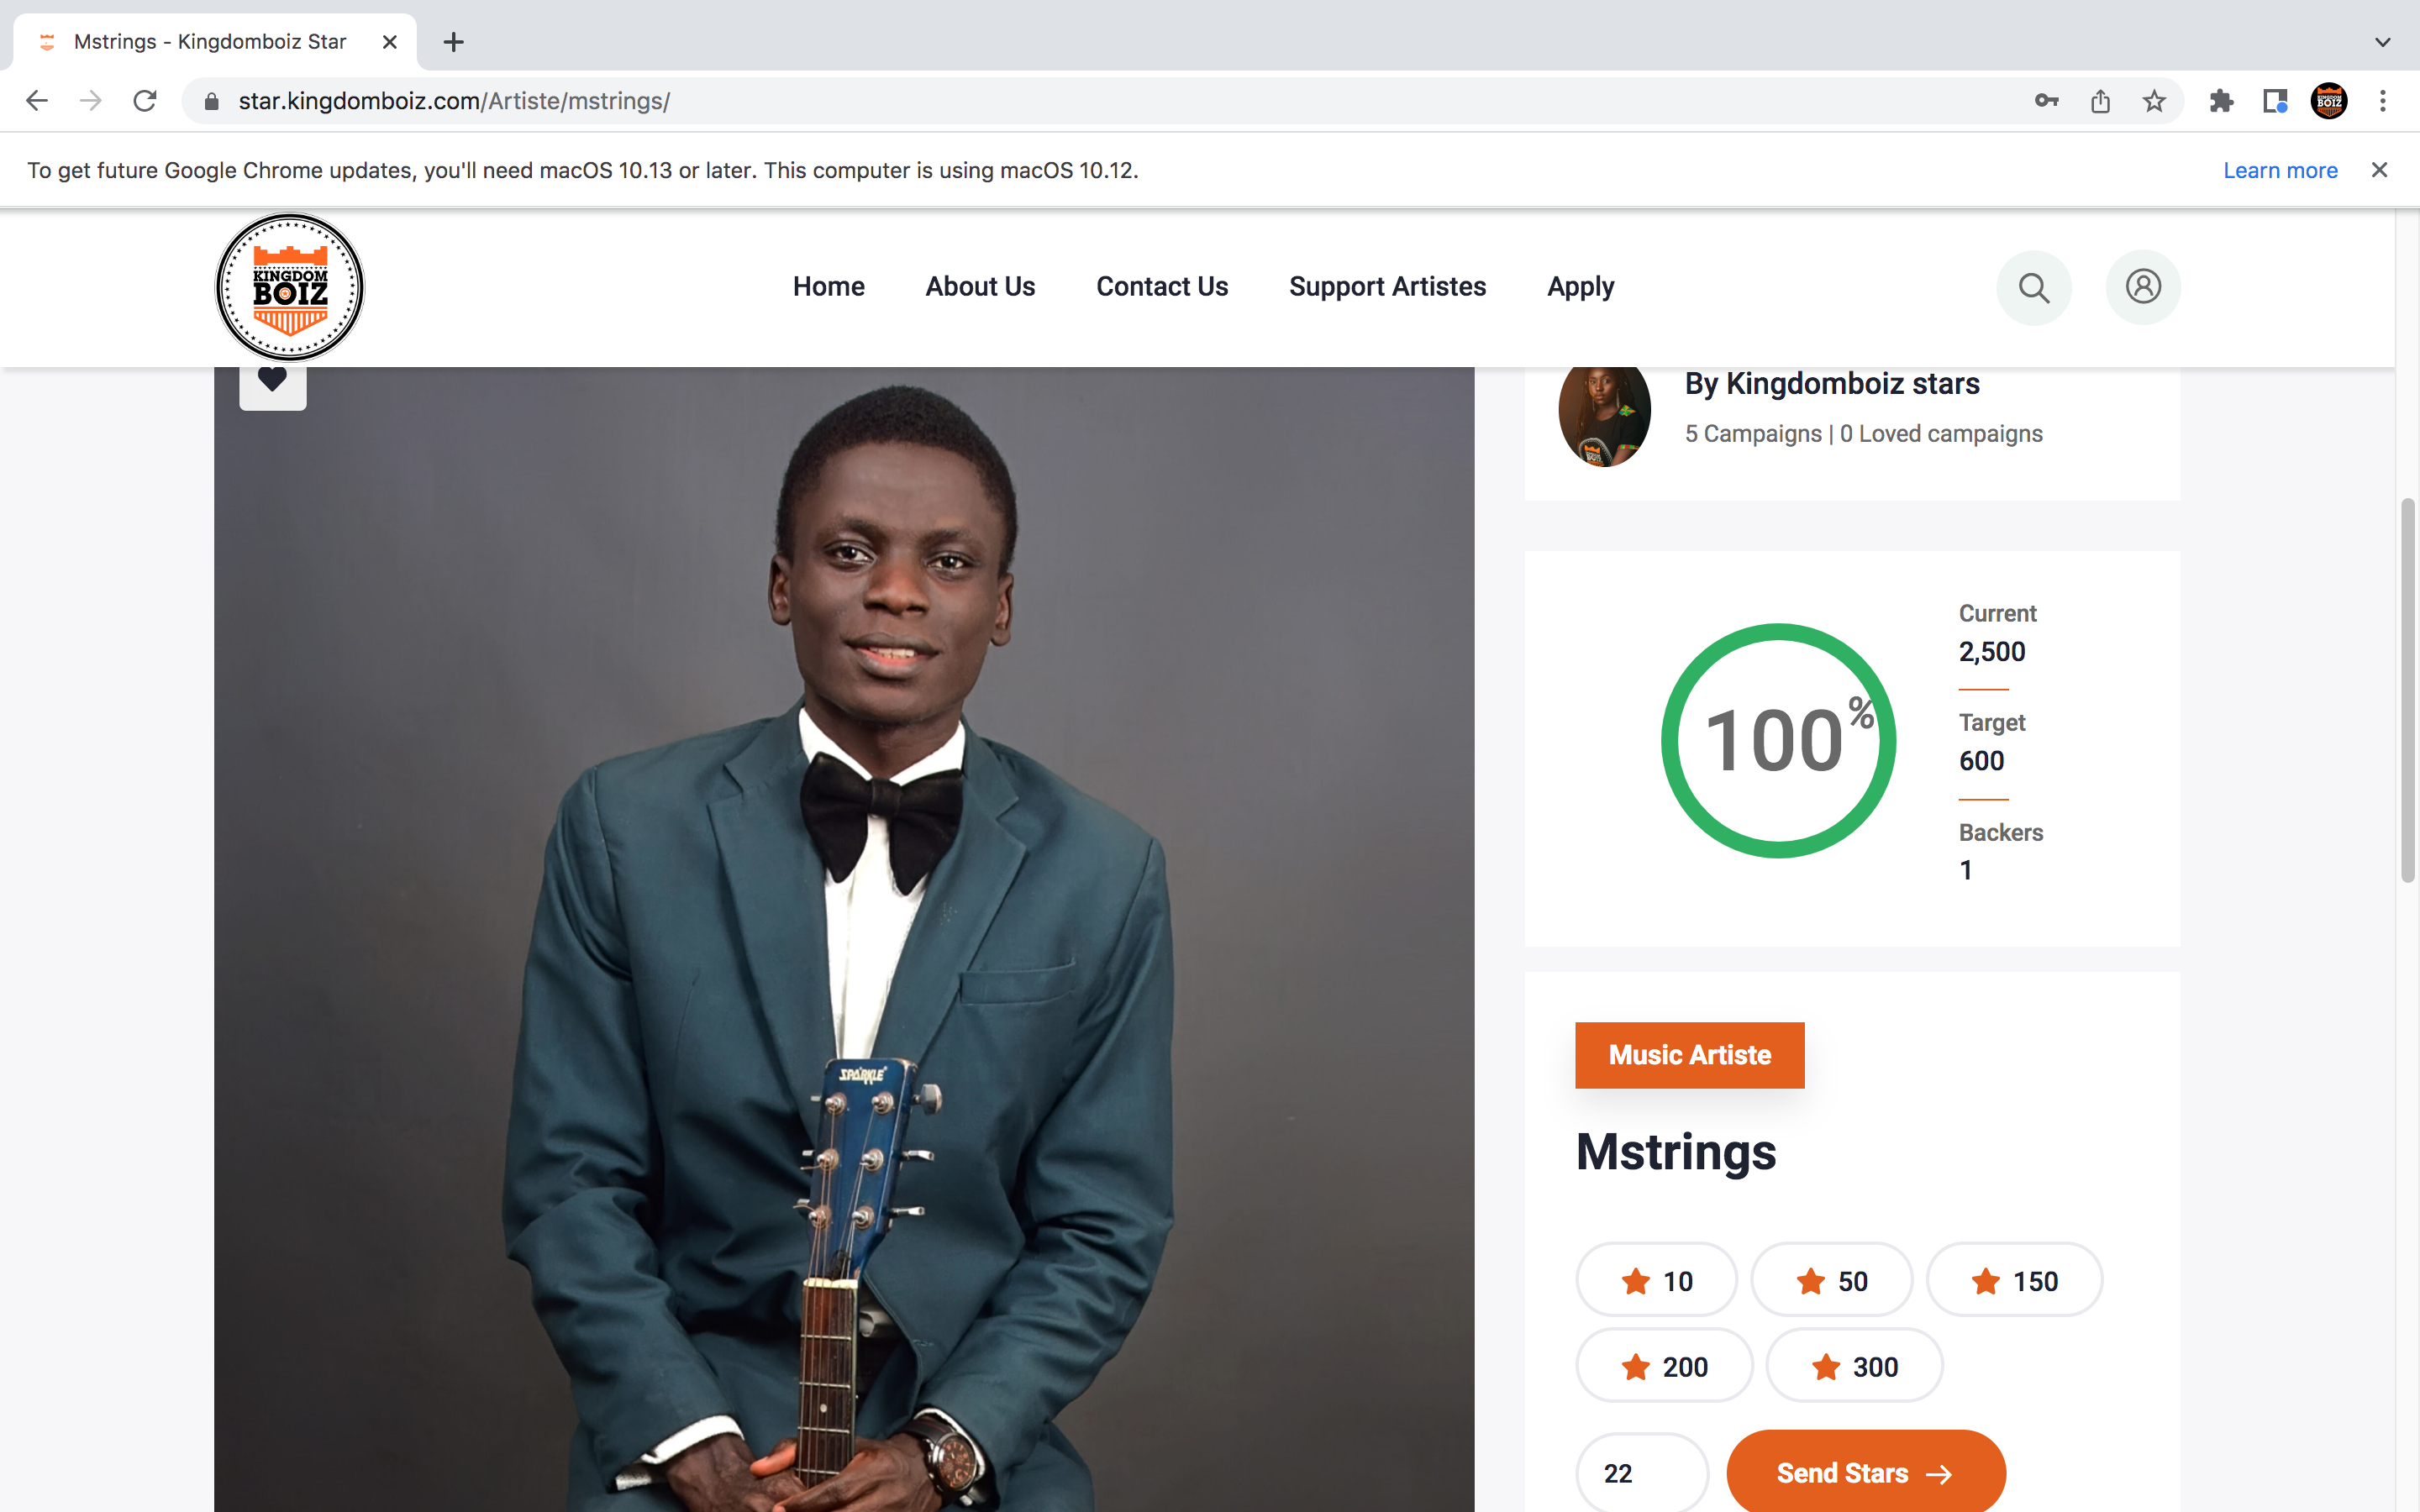
Task: Choose the 300 stars option
Action: [x=1854, y=1366]
